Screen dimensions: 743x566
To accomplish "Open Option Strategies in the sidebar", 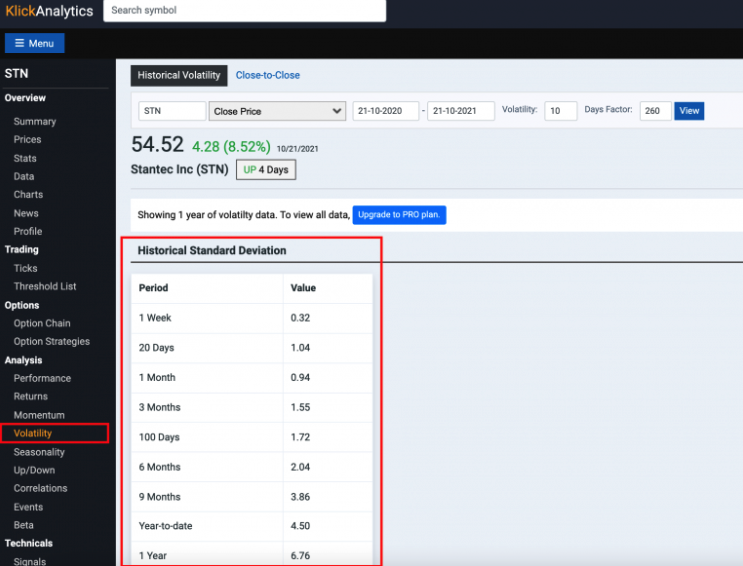I will pos(52,341).
